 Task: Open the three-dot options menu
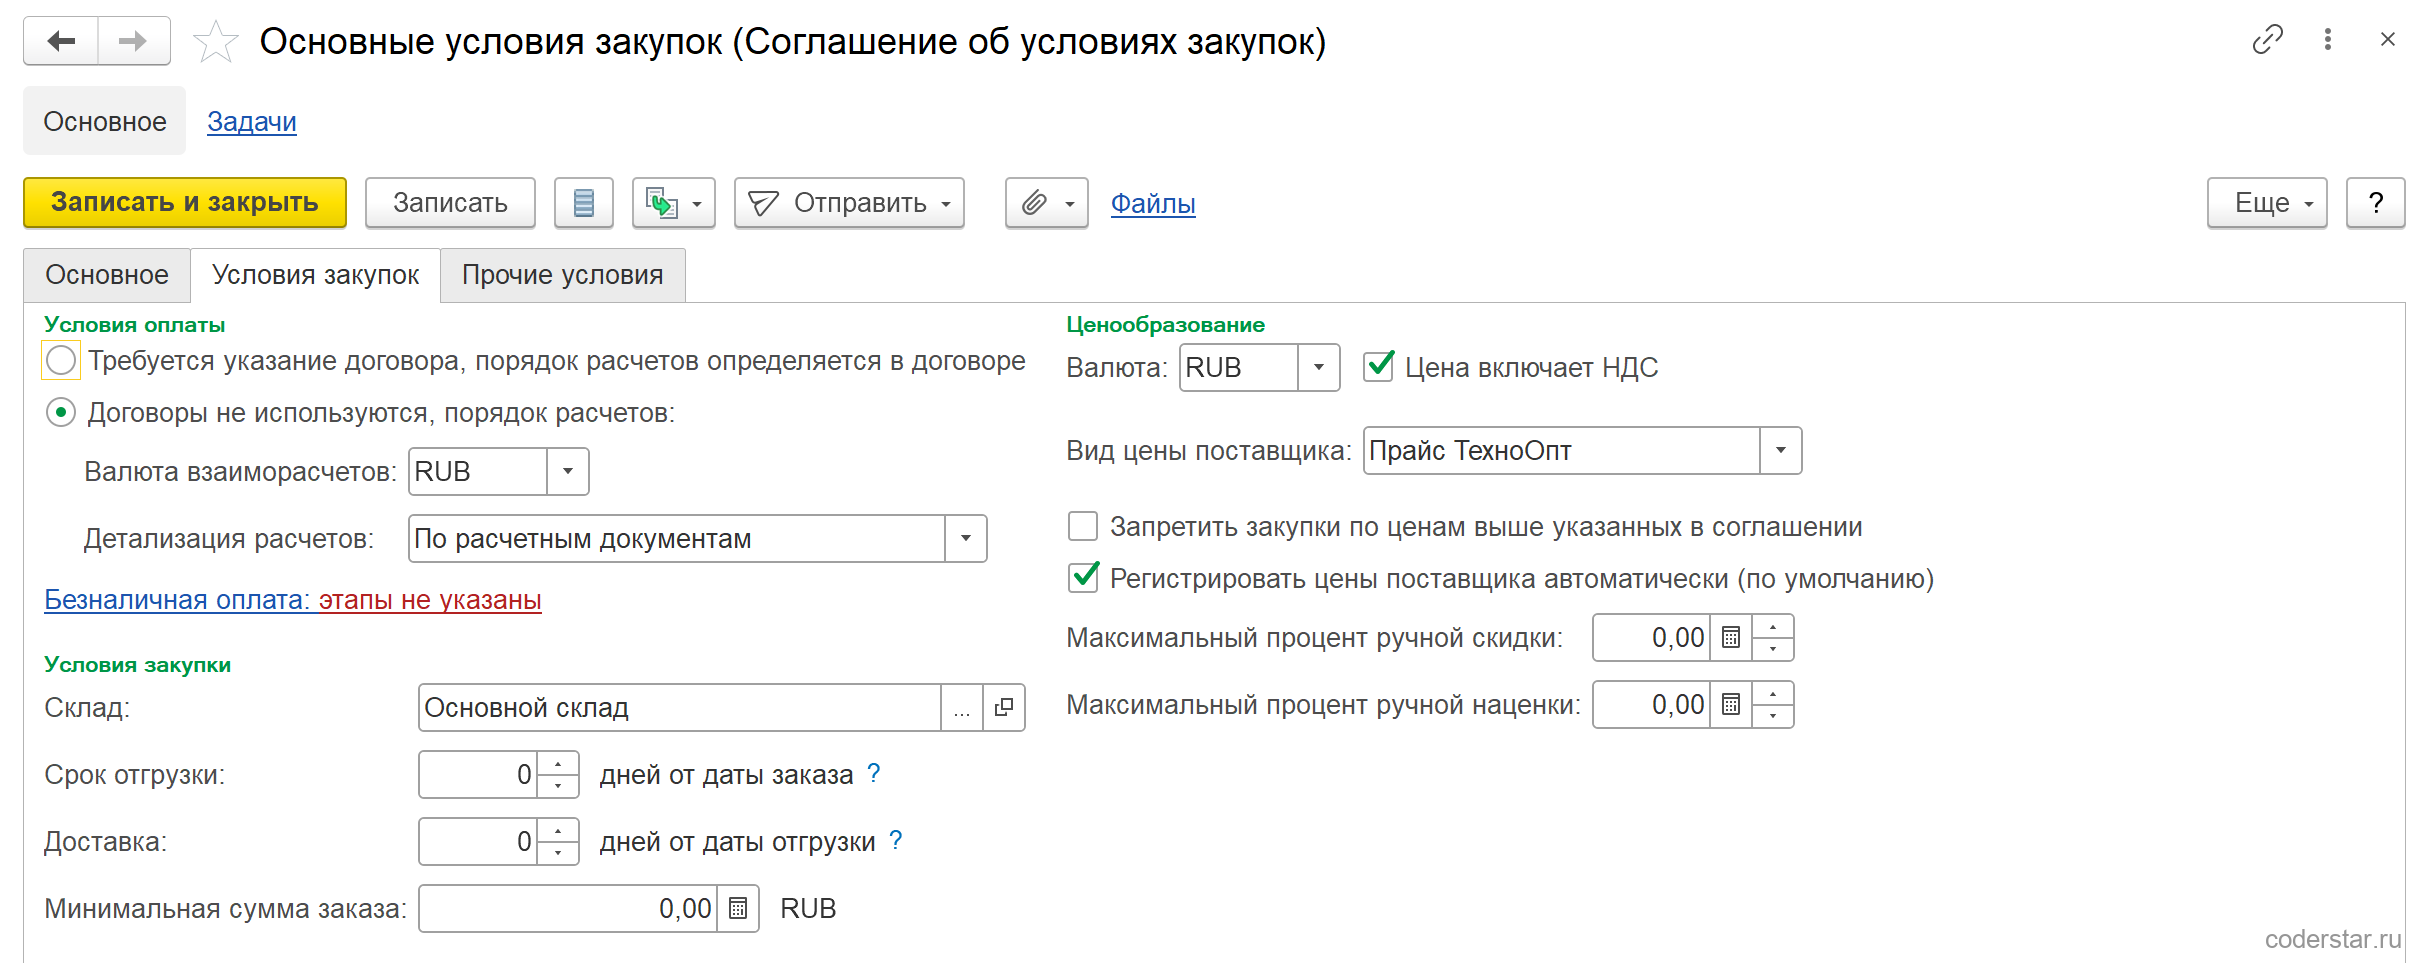(x=2328, y=39)
